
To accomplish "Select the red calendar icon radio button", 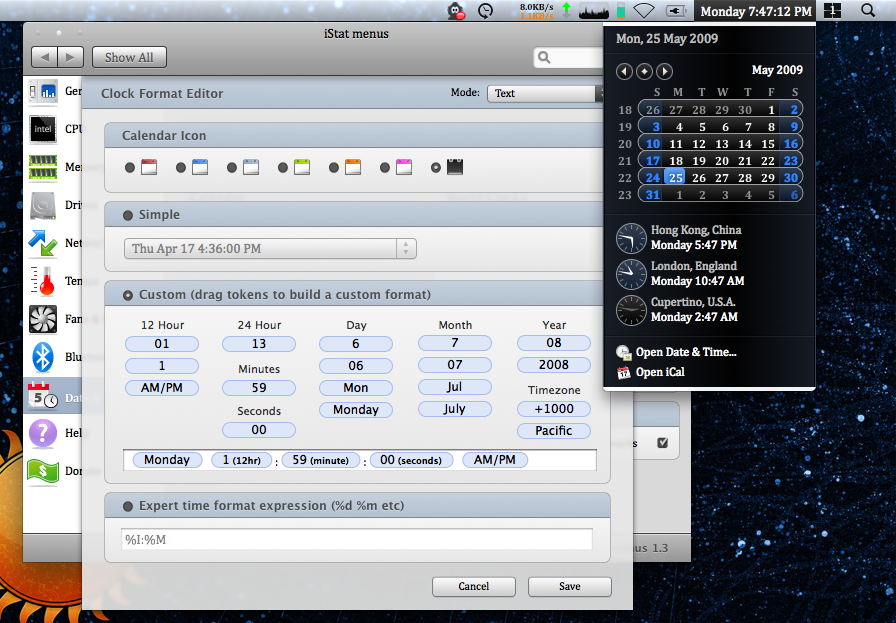I will (x=130, y=167).
